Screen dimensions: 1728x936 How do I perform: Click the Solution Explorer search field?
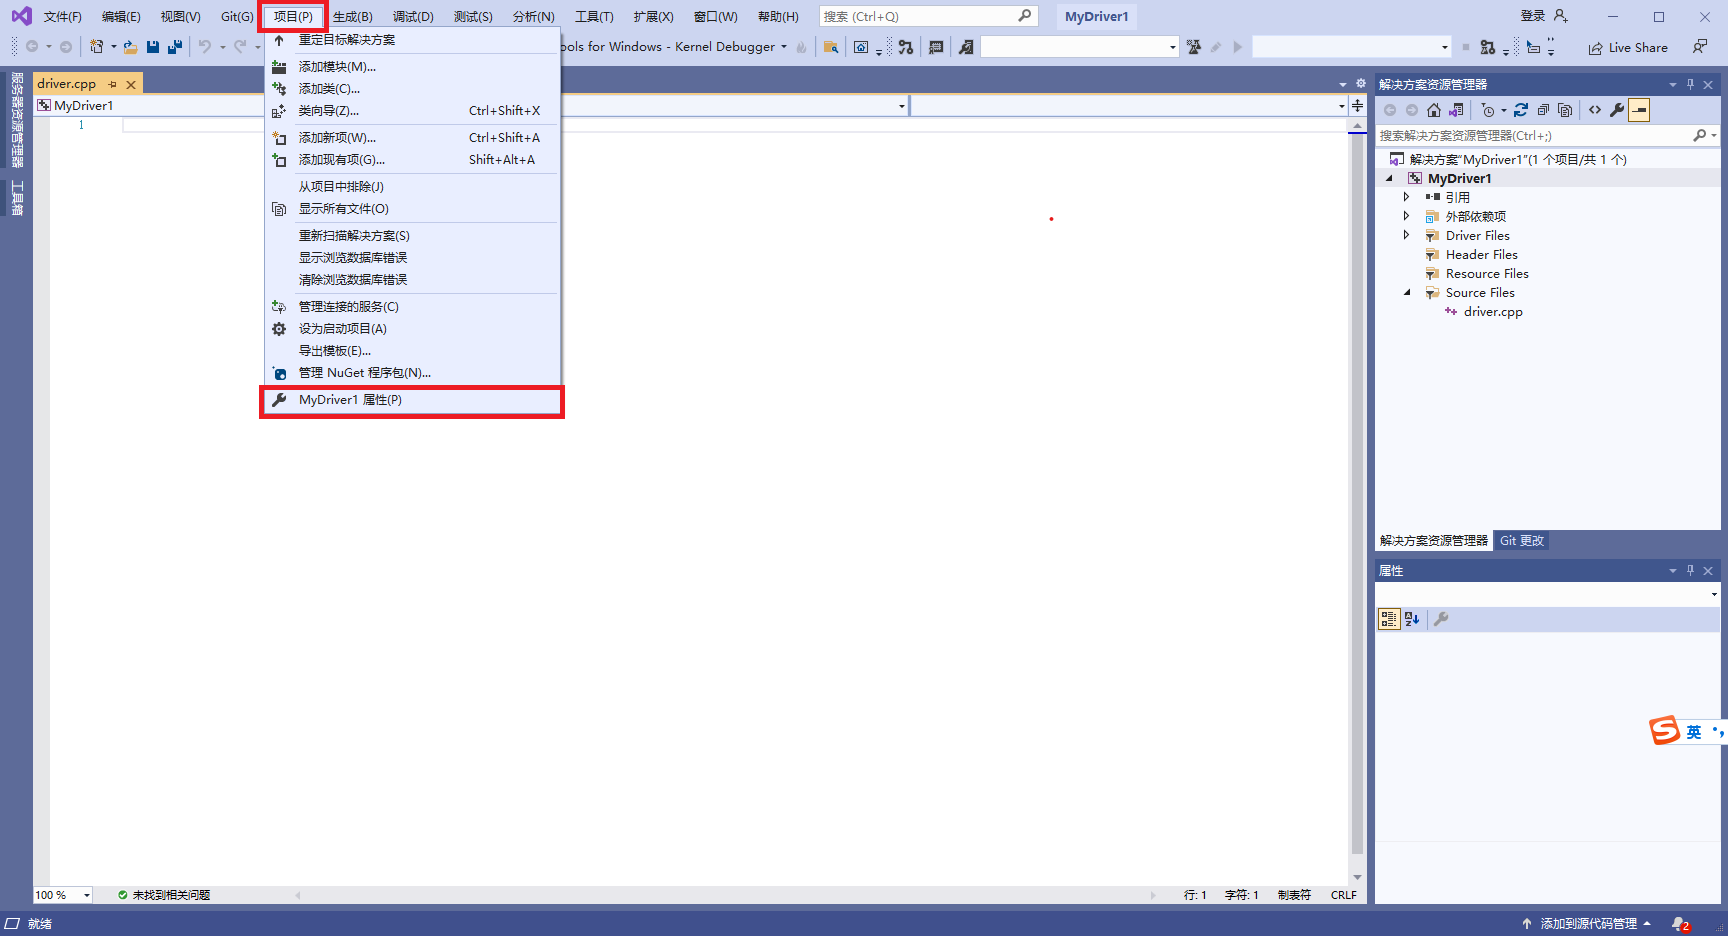coord(1547,135)
